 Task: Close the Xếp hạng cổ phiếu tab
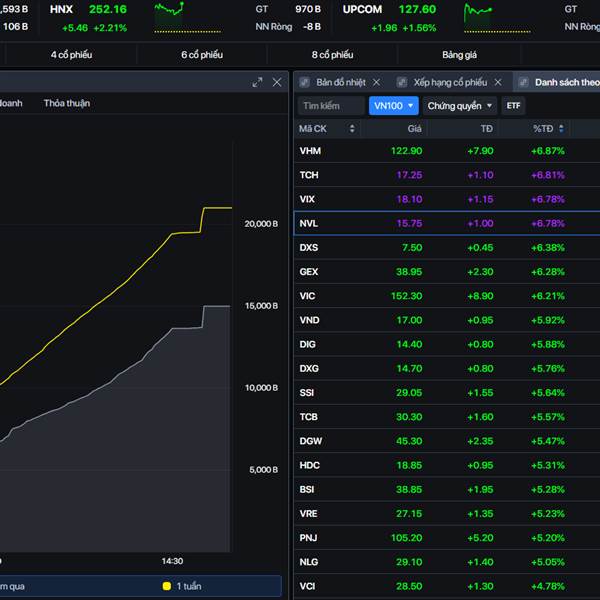pos(498,82)
